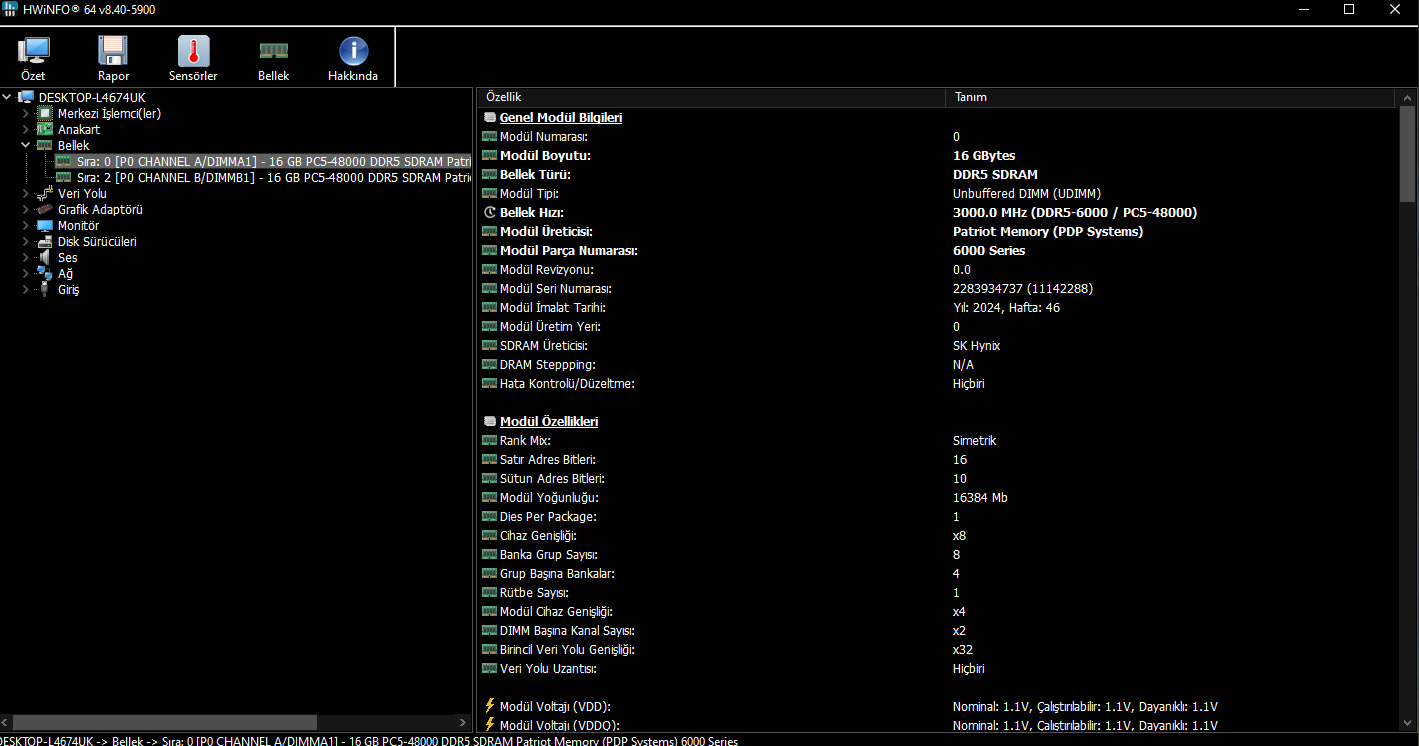
Task: Click the lightning icon beside Modül Voltajı (VDD)
Action: pyautogui.click(x=489, y=706)
